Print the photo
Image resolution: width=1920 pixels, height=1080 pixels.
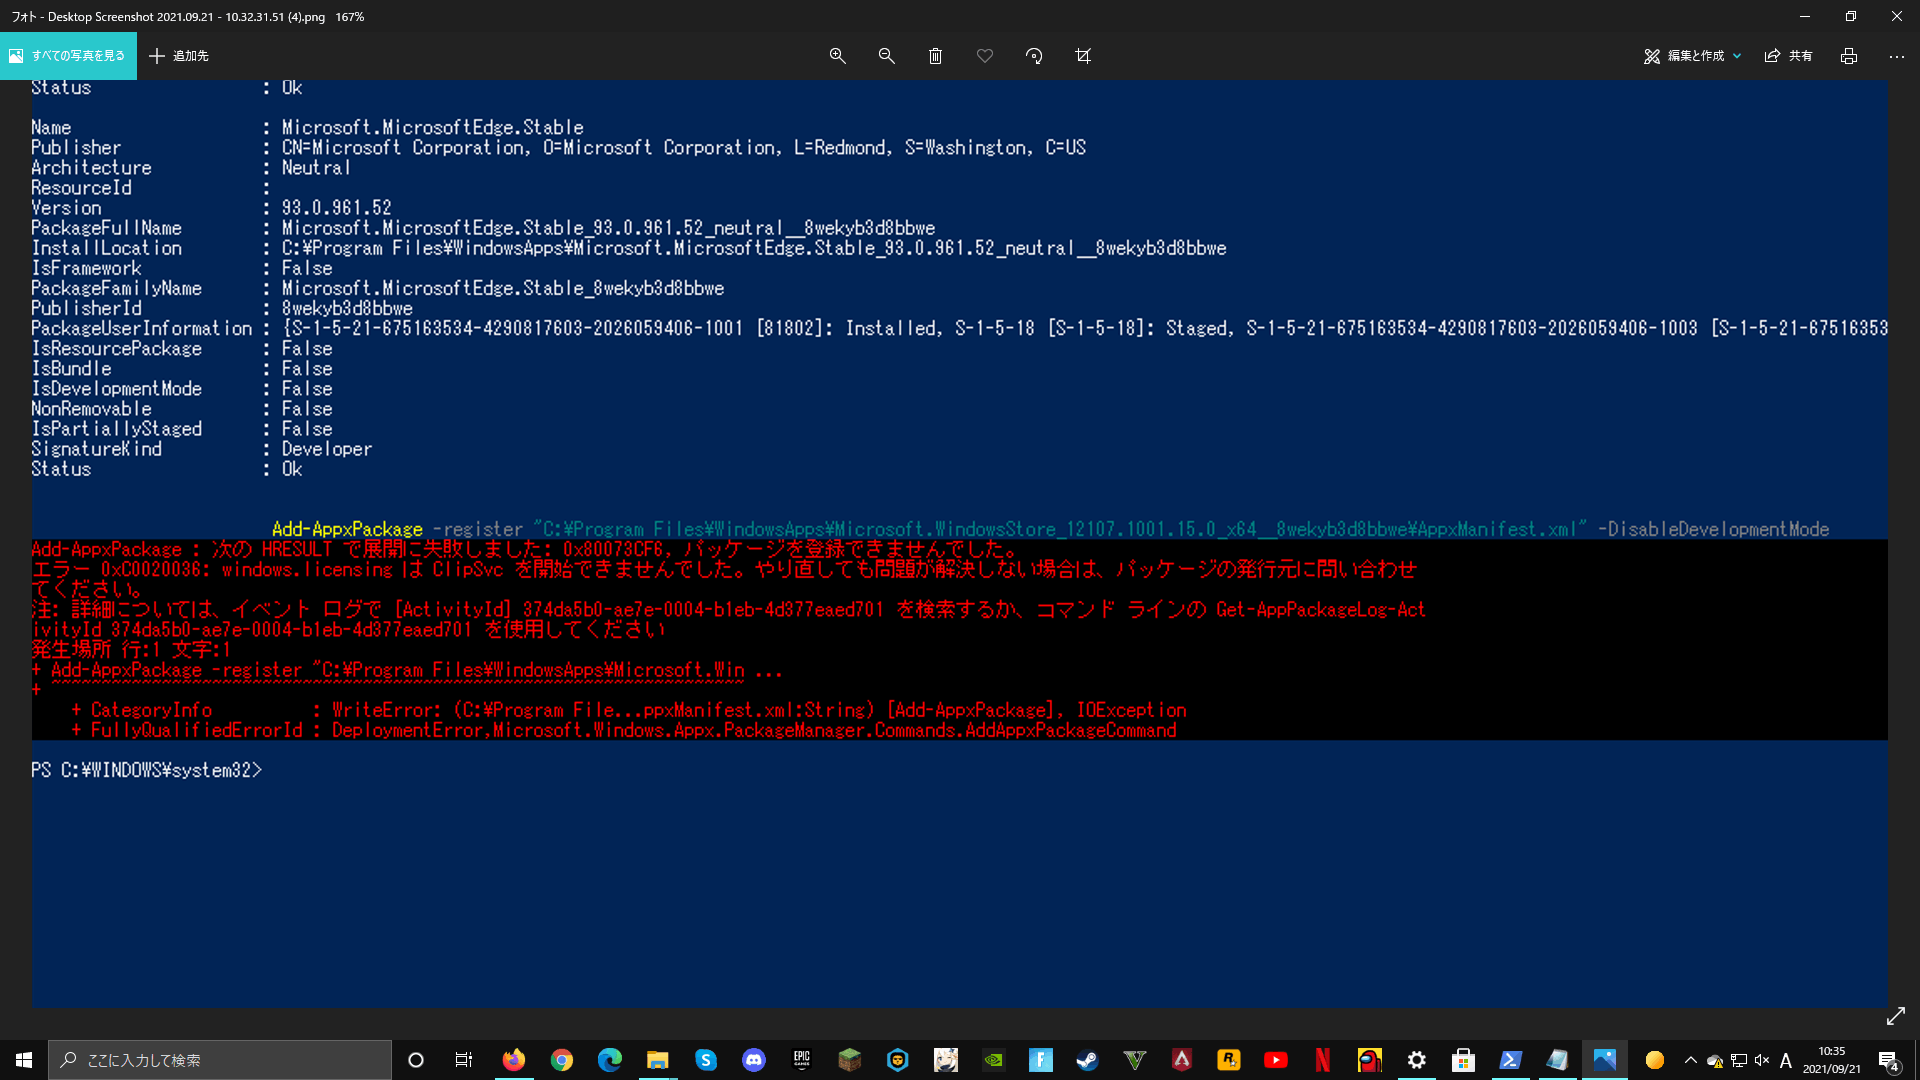pos(1849,56)
